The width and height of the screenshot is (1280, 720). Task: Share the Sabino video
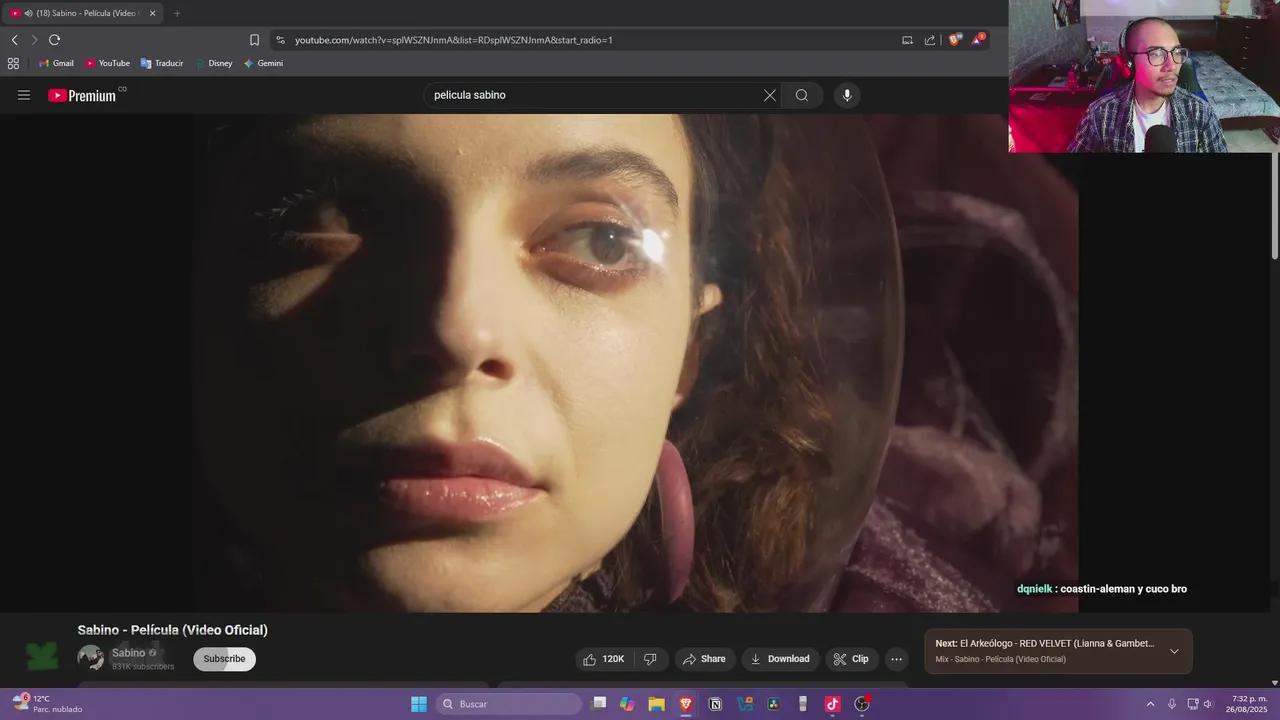(x=704, y=659)
